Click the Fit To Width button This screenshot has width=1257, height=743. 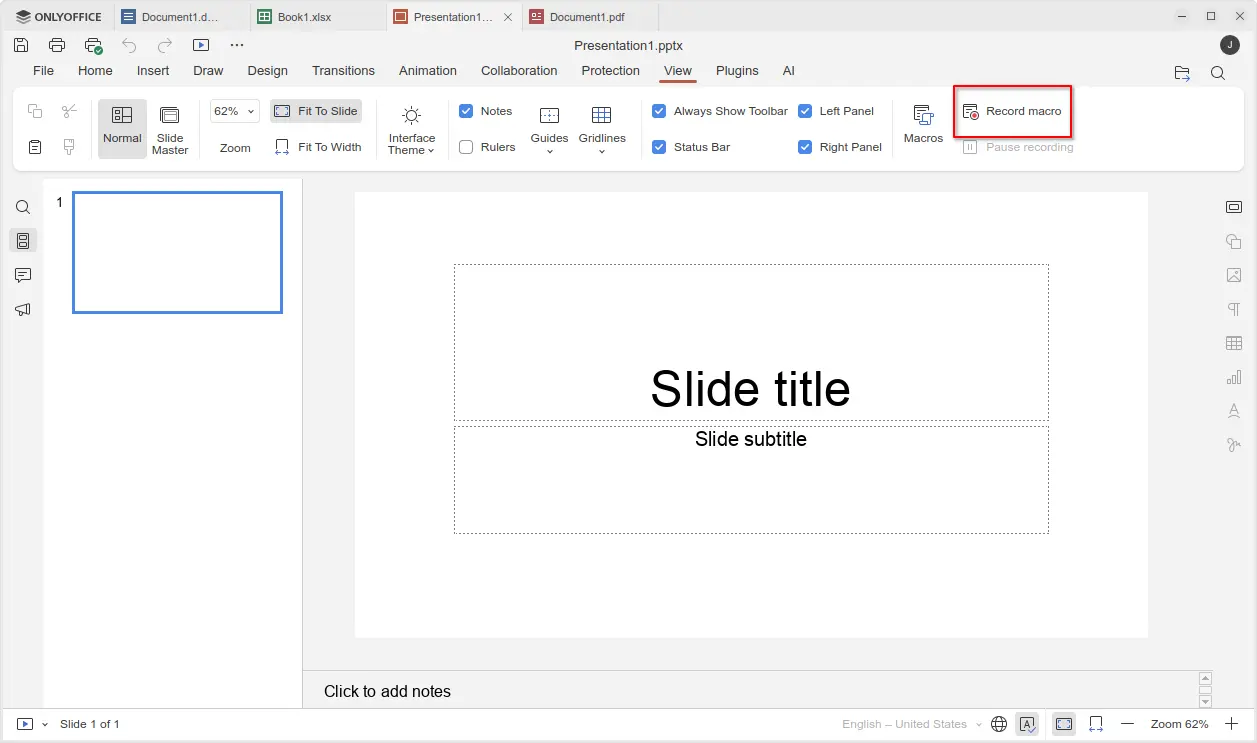click(317, 147)
